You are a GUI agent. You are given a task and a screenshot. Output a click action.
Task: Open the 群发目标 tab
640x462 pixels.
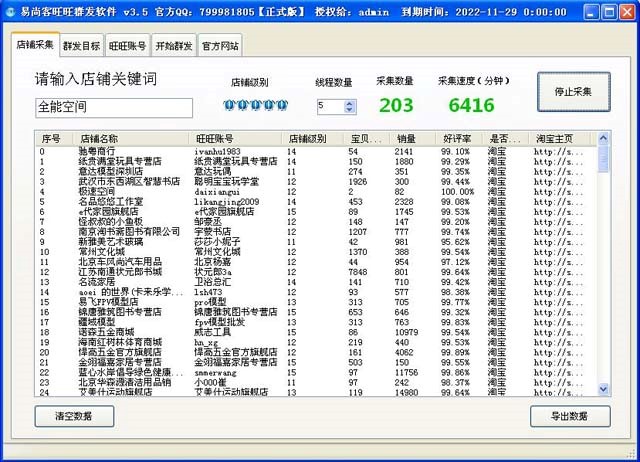(82, 46)
